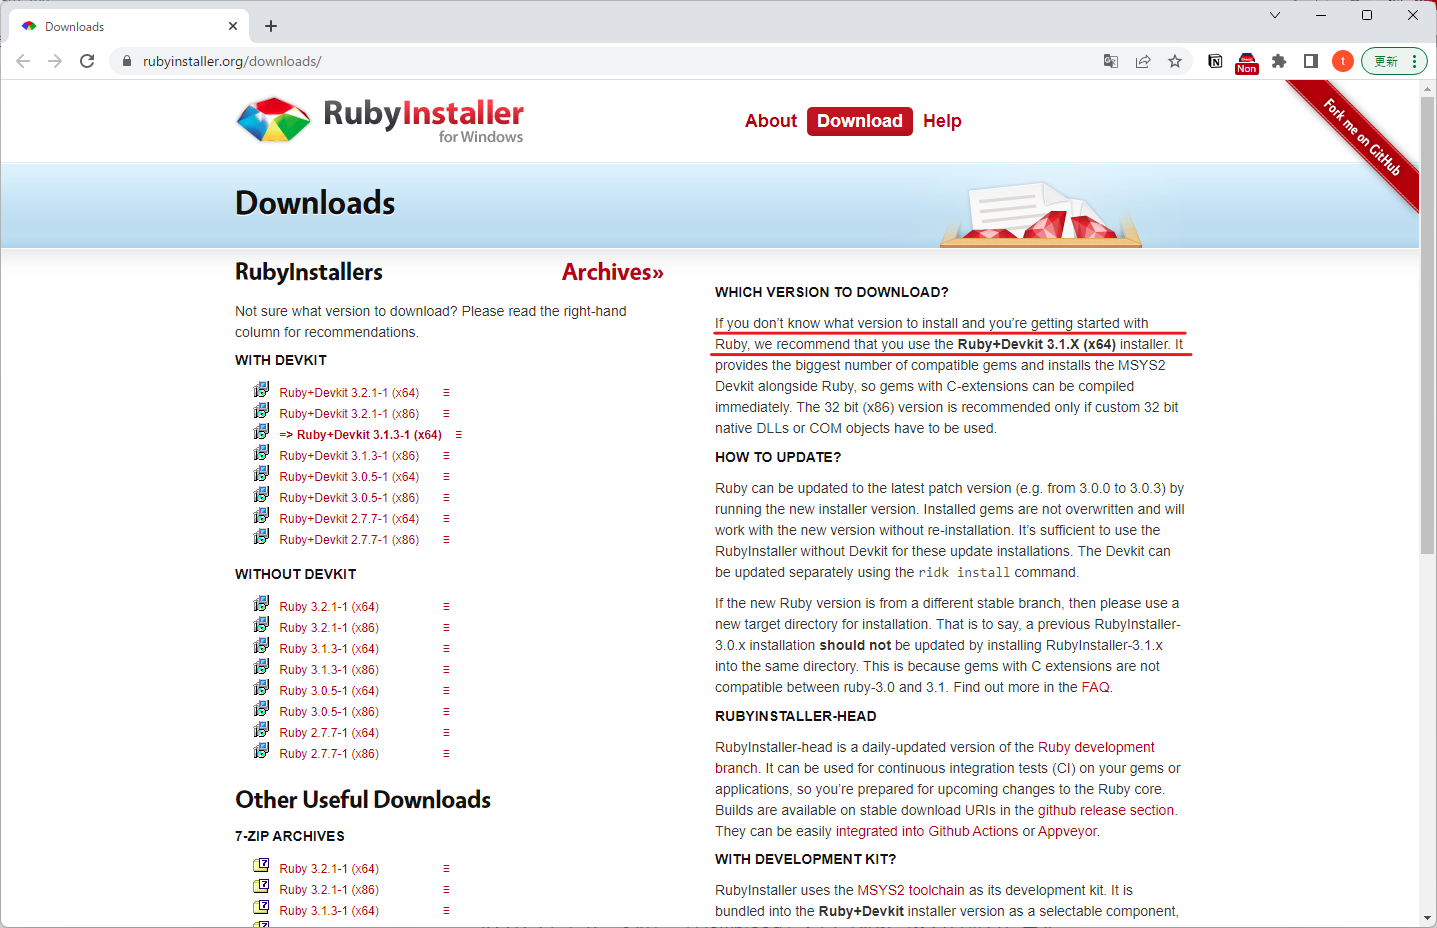Open site info via the padlock icon

tap(126, 61)
